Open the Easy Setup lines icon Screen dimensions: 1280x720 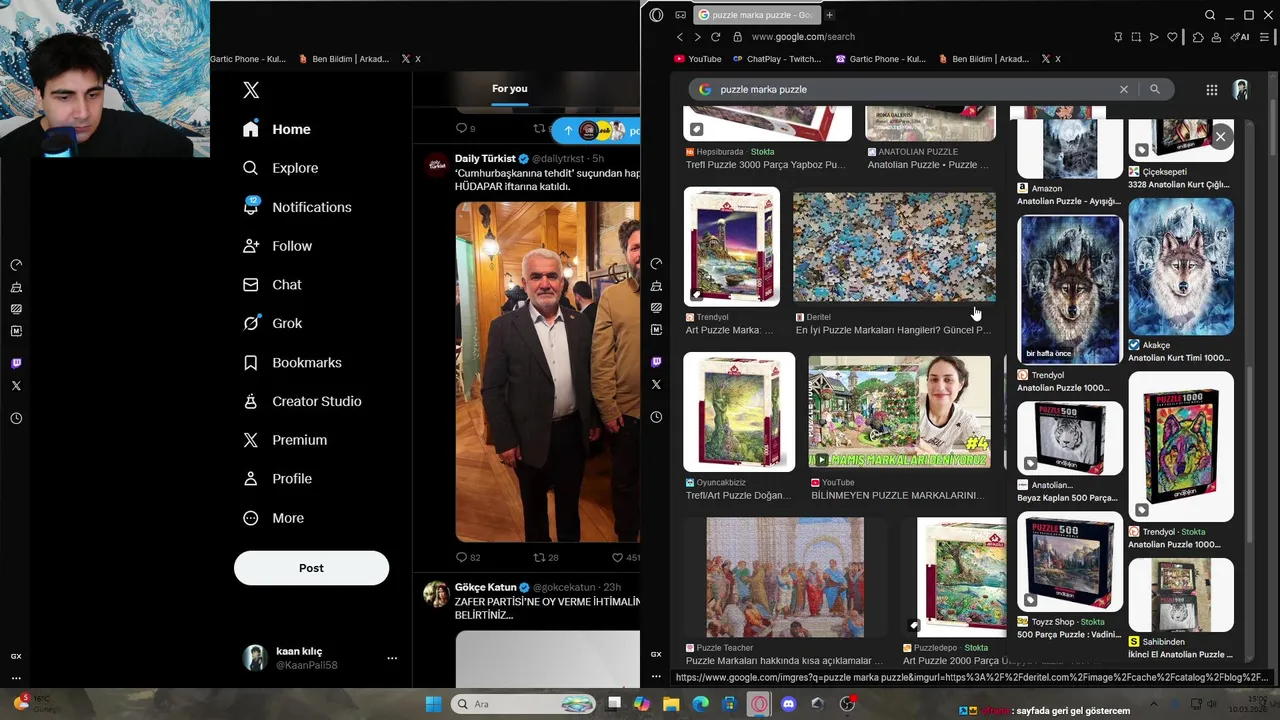[1266, 37]
